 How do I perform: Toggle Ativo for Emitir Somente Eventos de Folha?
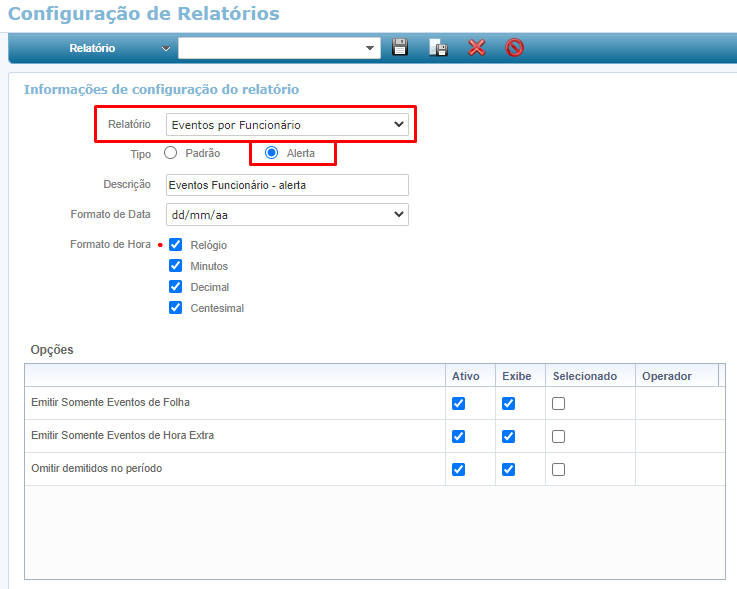click(459, 403)
